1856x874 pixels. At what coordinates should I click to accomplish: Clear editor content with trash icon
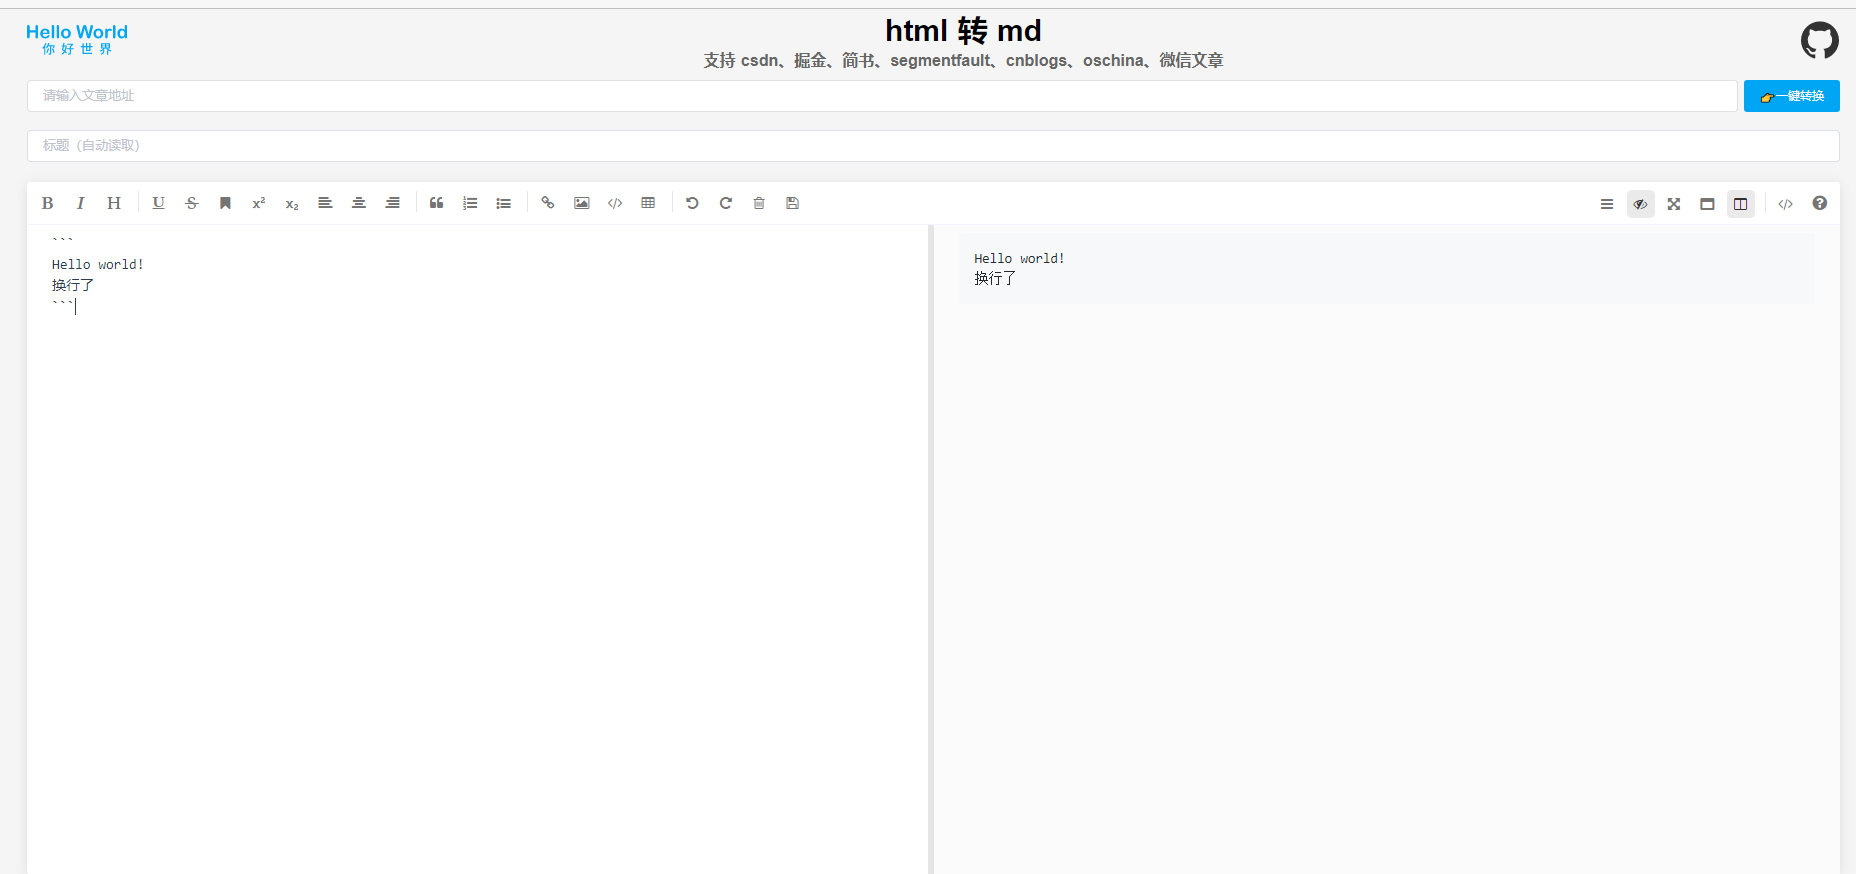[x=759, y=203]
